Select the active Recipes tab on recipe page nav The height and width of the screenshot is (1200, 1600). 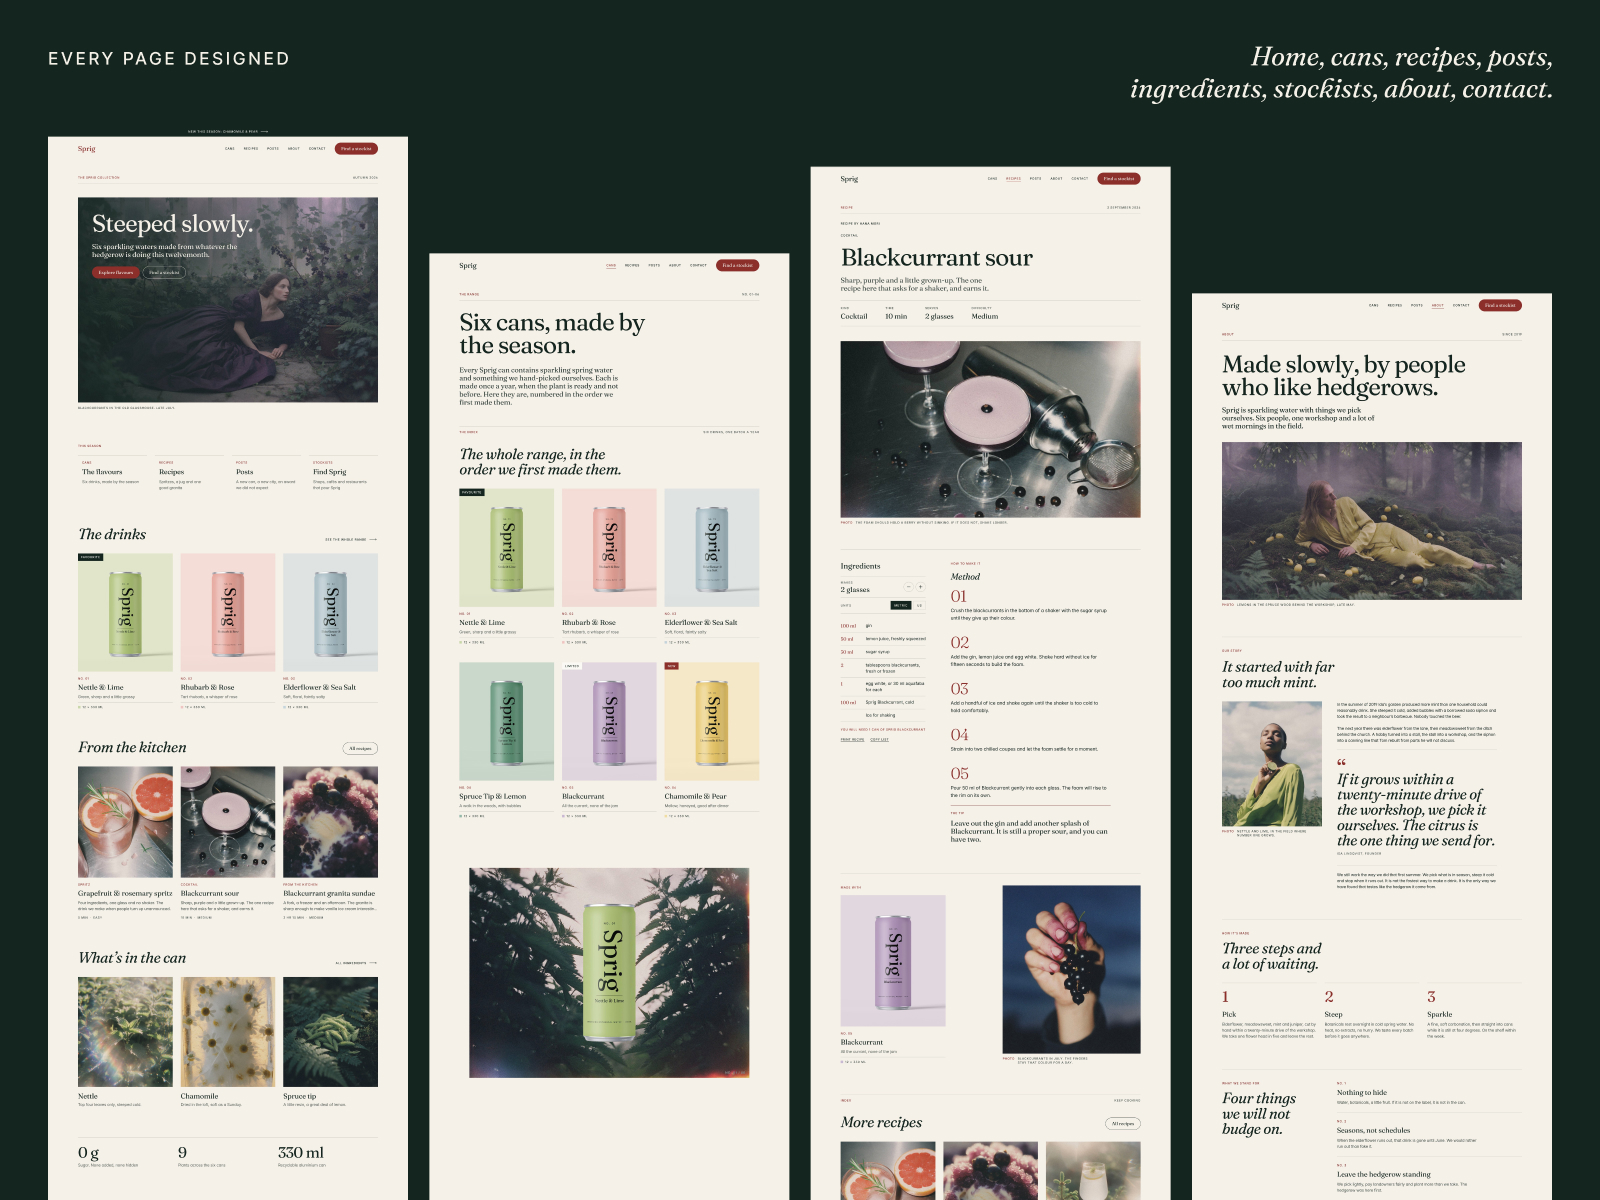(1013, 179)
